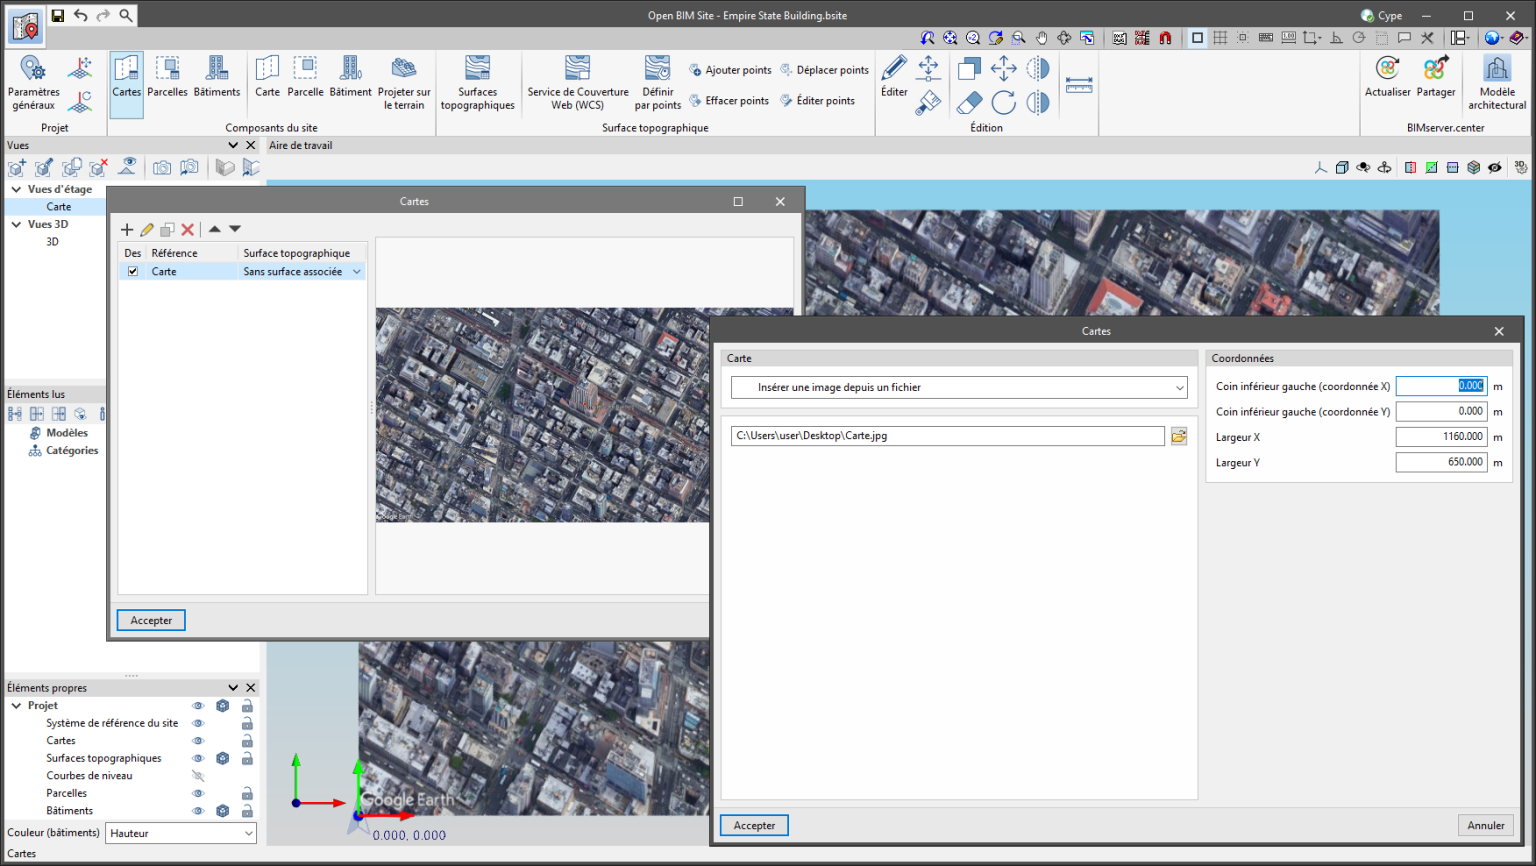Toggle visibility of Parcelles layer
This screenshot has height=866, width=1536.
198,794
